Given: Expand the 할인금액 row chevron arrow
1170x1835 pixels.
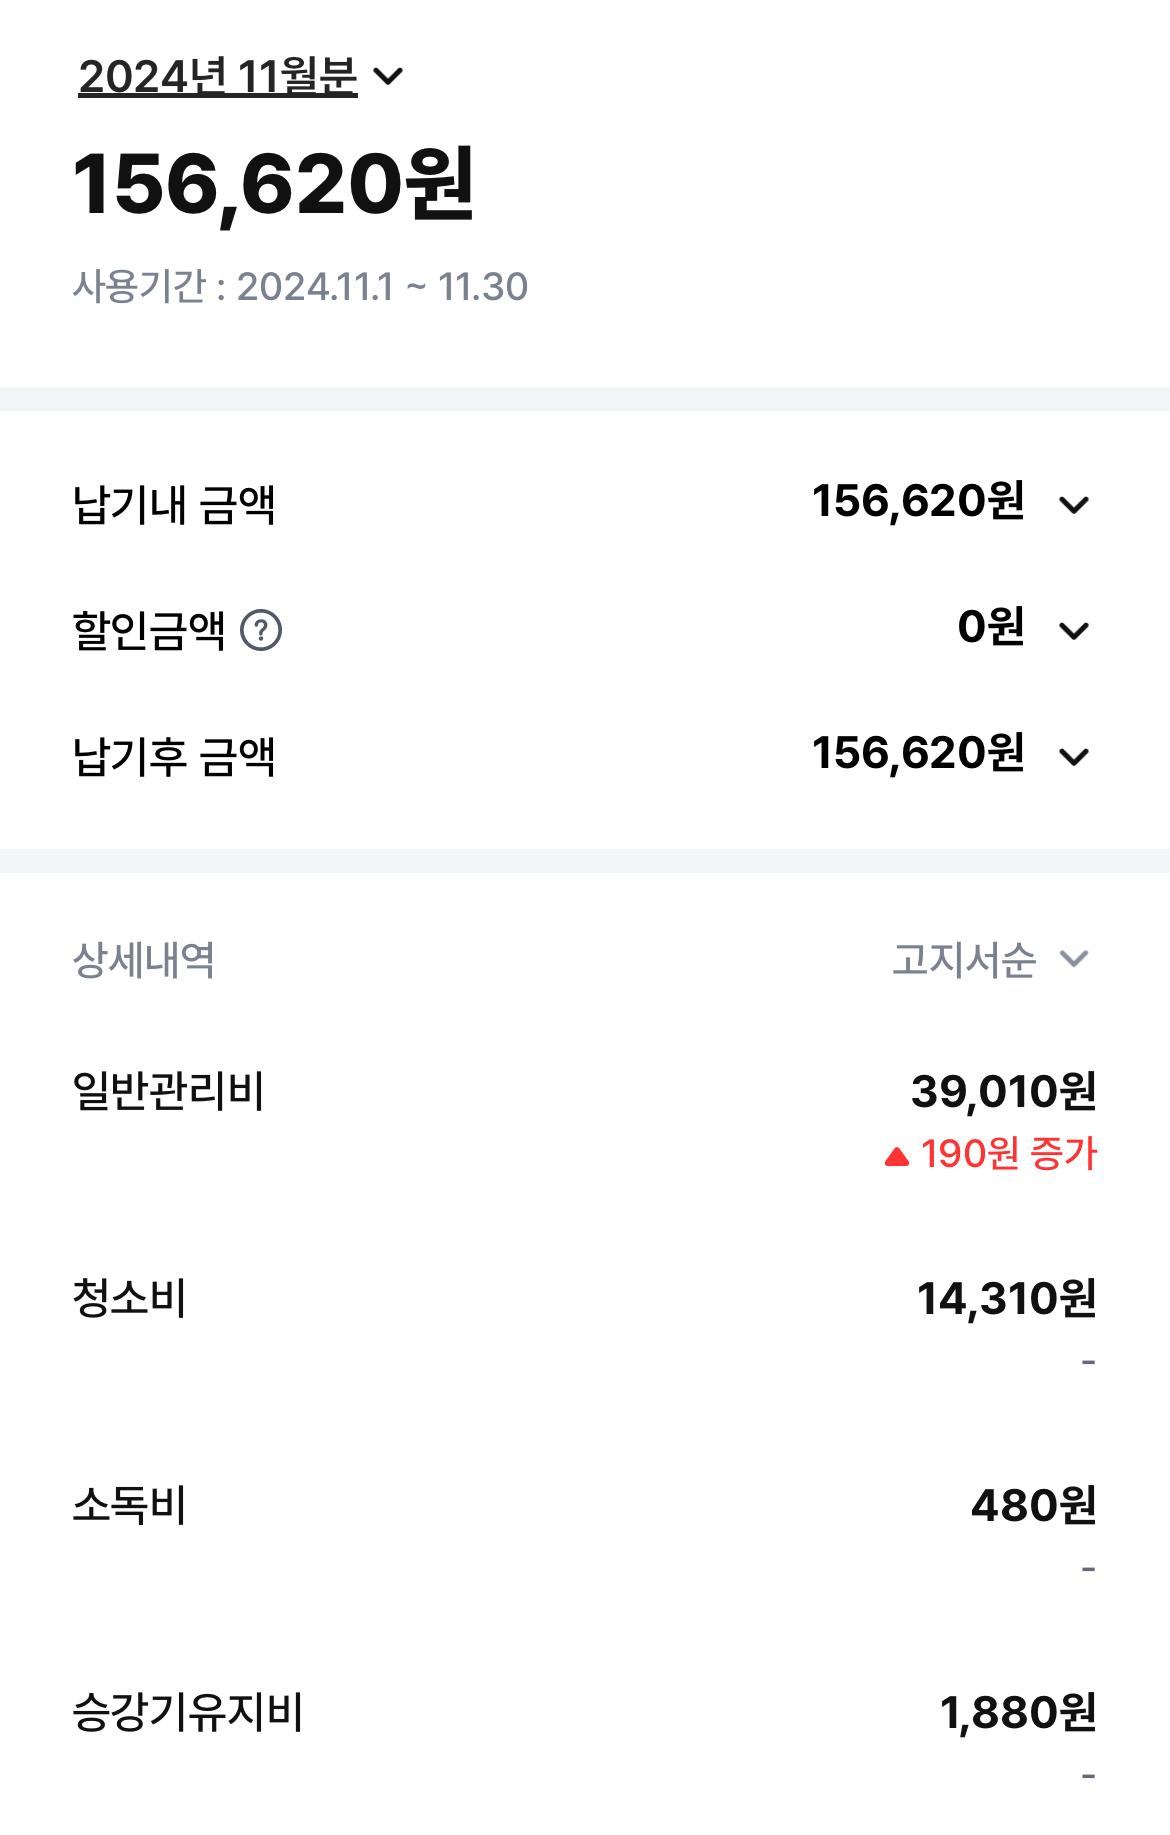Looking at the screenshot, I should point(1074,631).
